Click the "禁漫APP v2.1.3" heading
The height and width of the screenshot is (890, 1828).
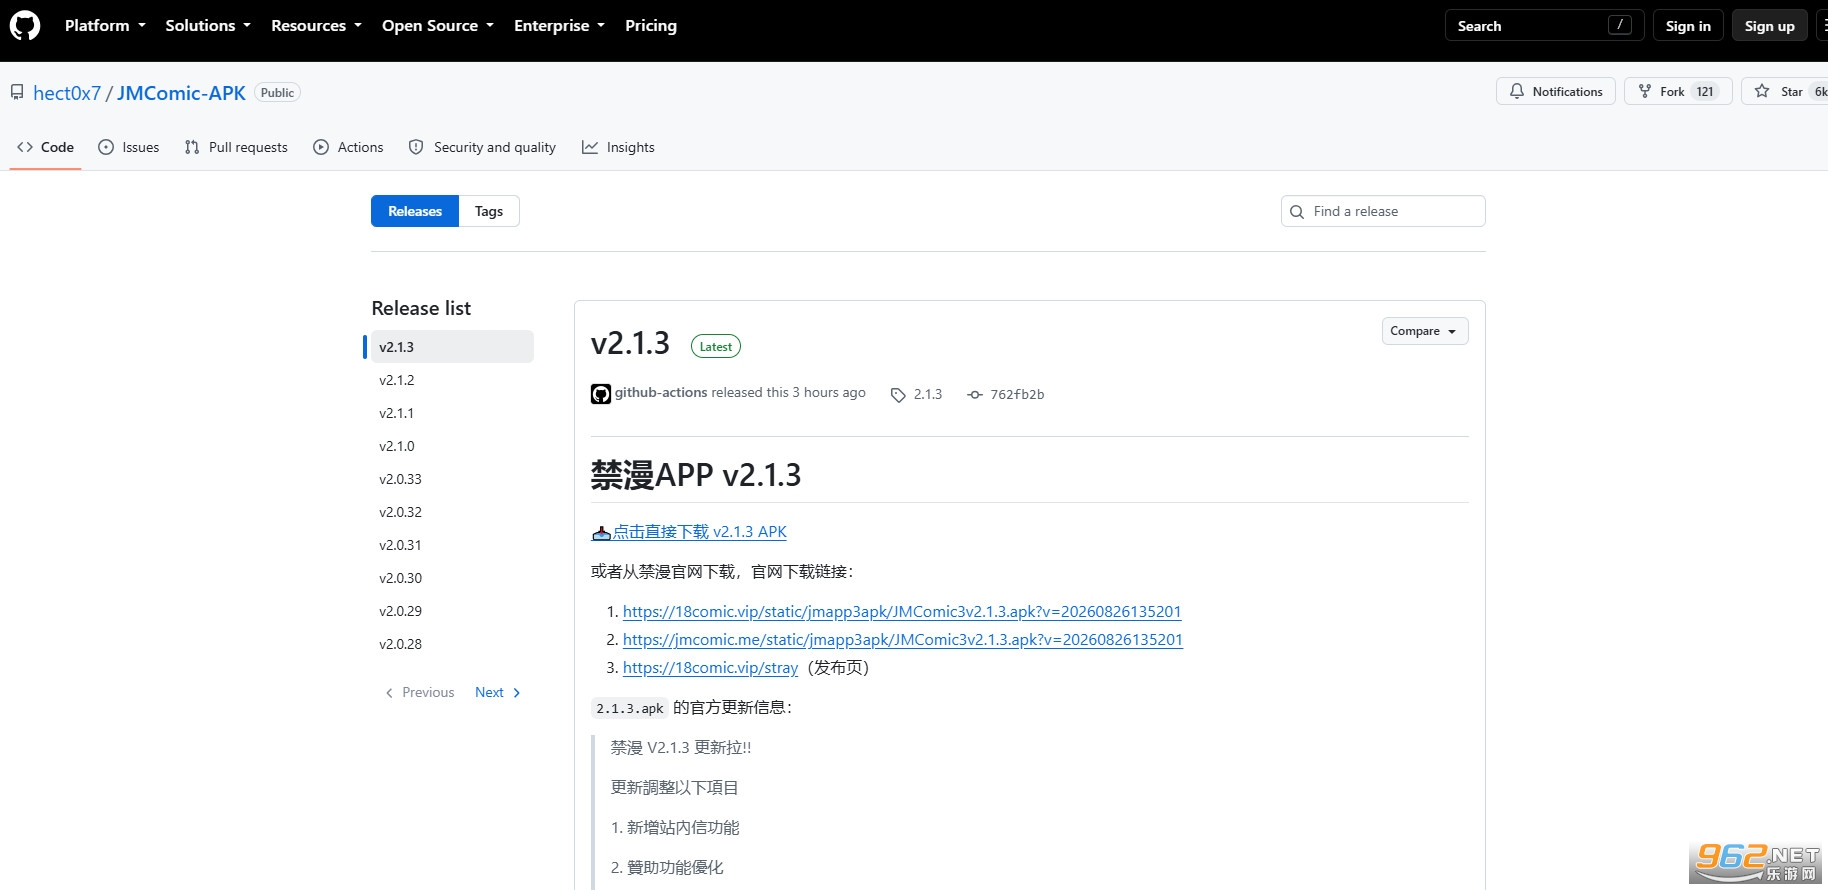coord(696,475)
